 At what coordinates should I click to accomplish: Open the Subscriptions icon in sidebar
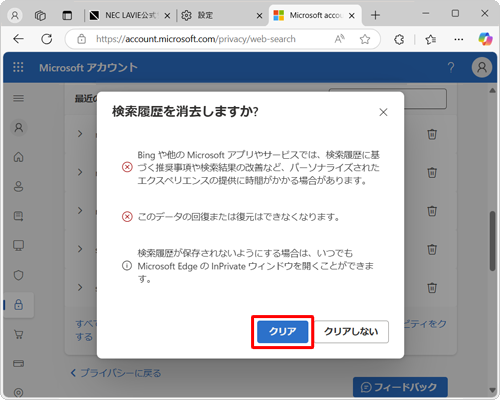pos(19,216)
